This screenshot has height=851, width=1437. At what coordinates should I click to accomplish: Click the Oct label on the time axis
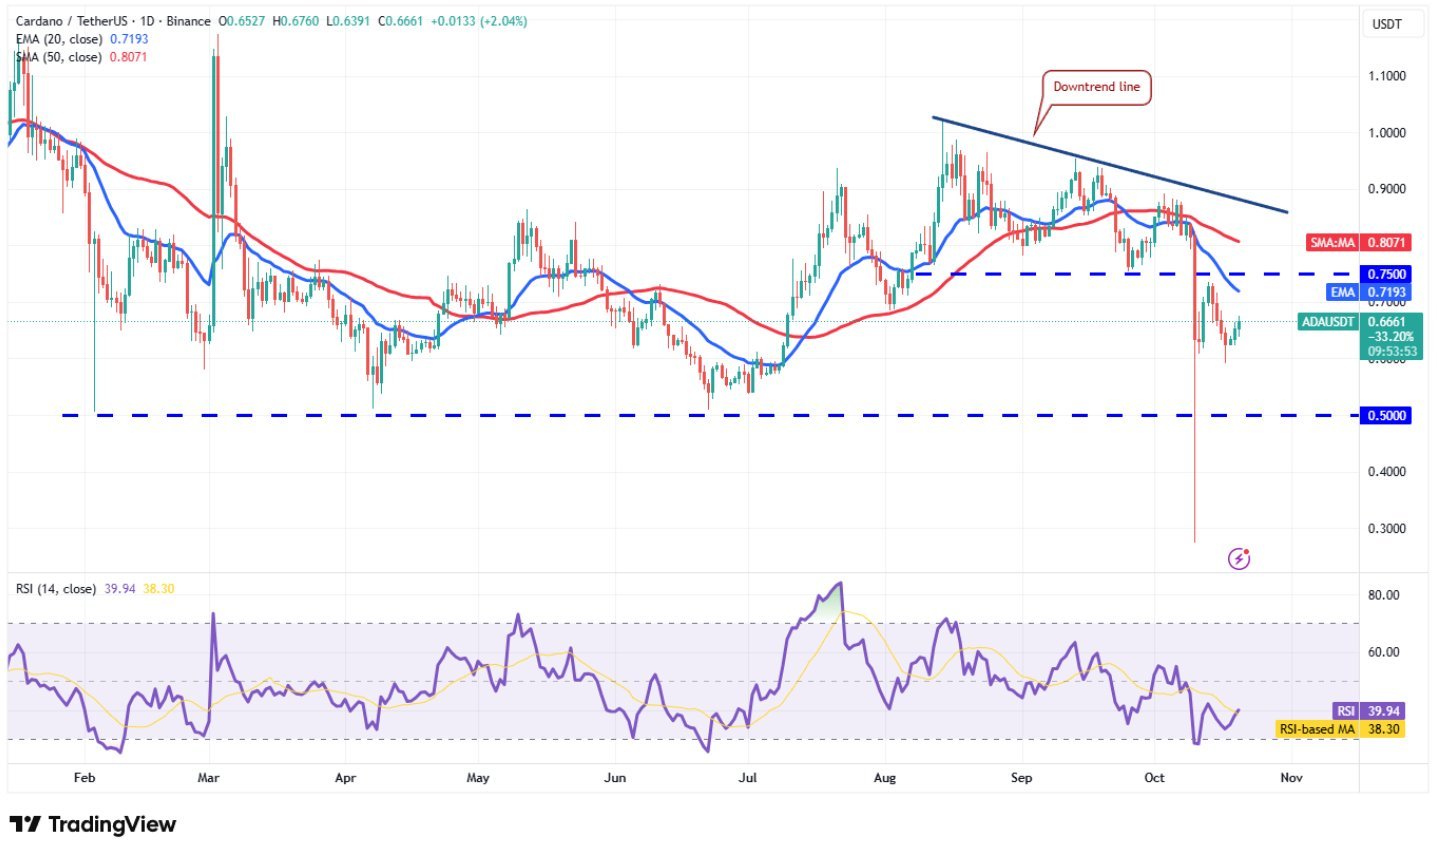tap(1155, 777)
